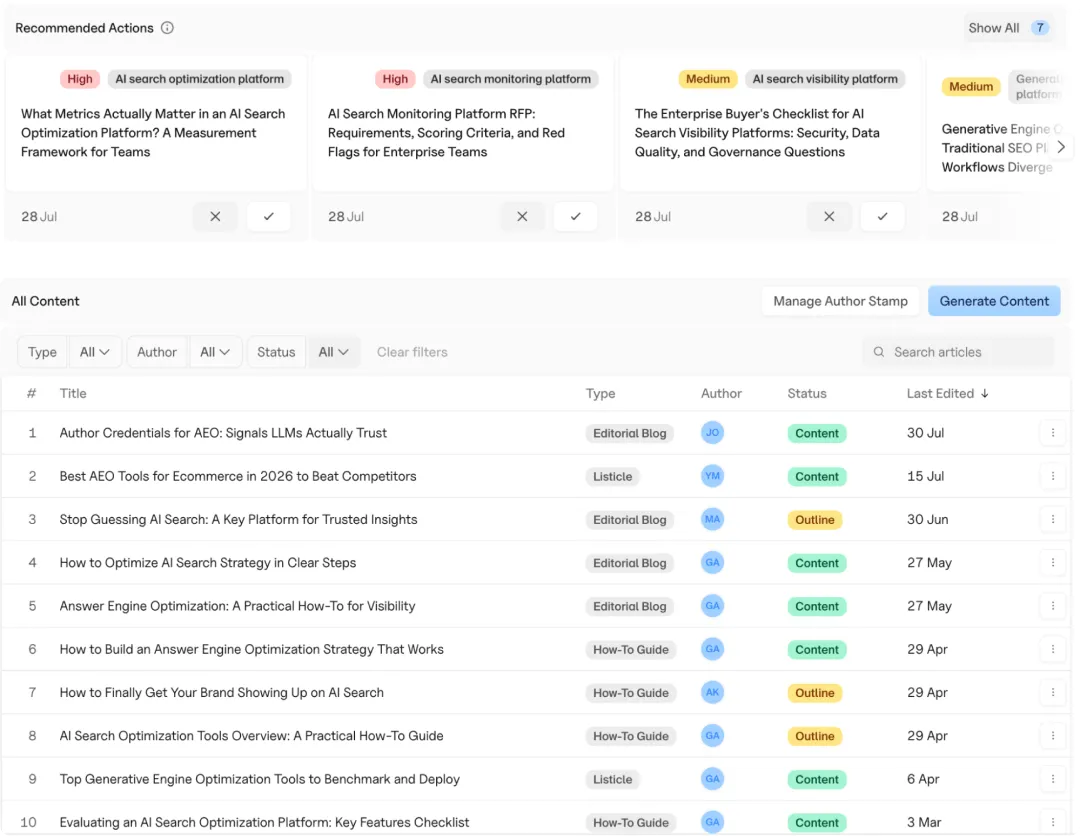Open the Type filter All dropdown
The height and width of the screenshot is (836, 1080).
point(94,352)
